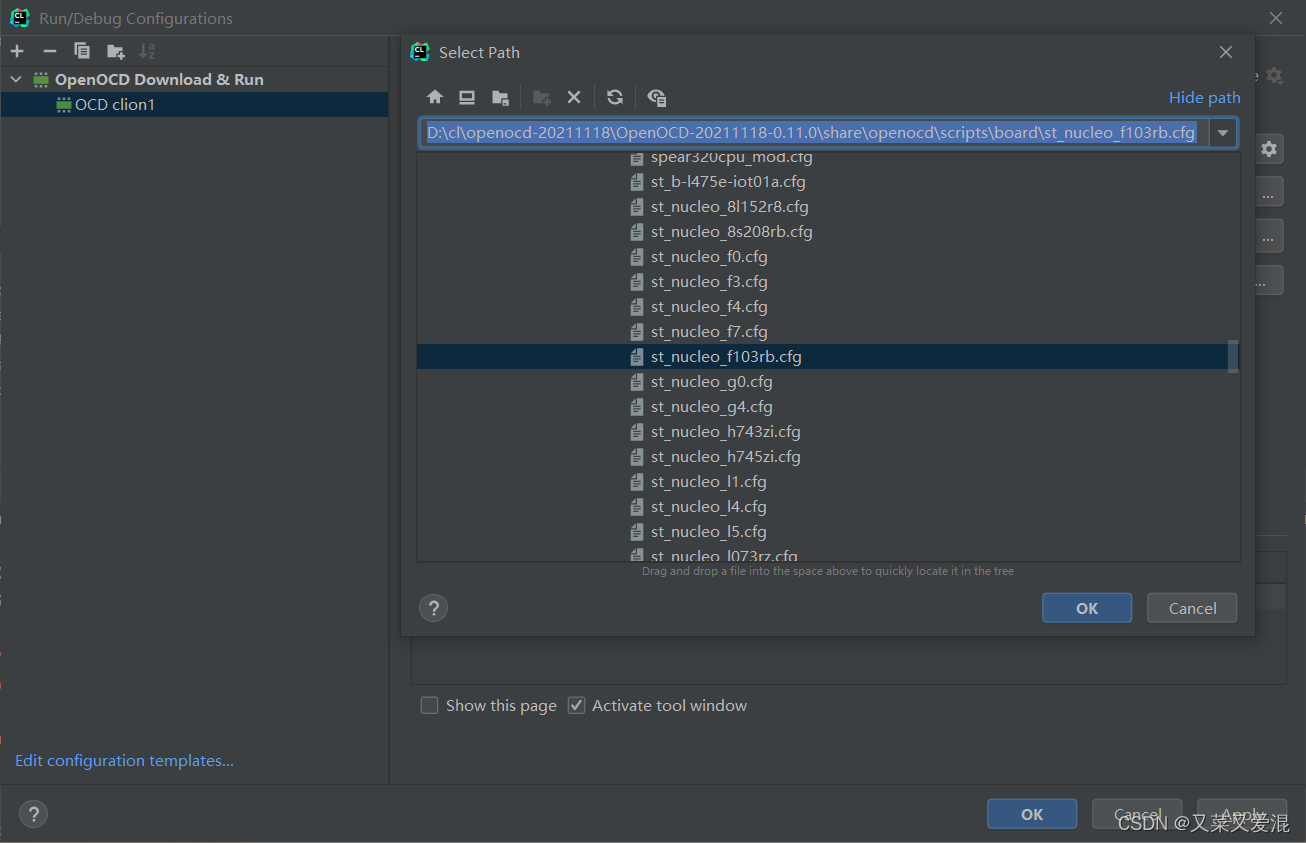This screenshot has width=1306, height=843.
Task: Sort configurations alphabetically
Action: 147,51
